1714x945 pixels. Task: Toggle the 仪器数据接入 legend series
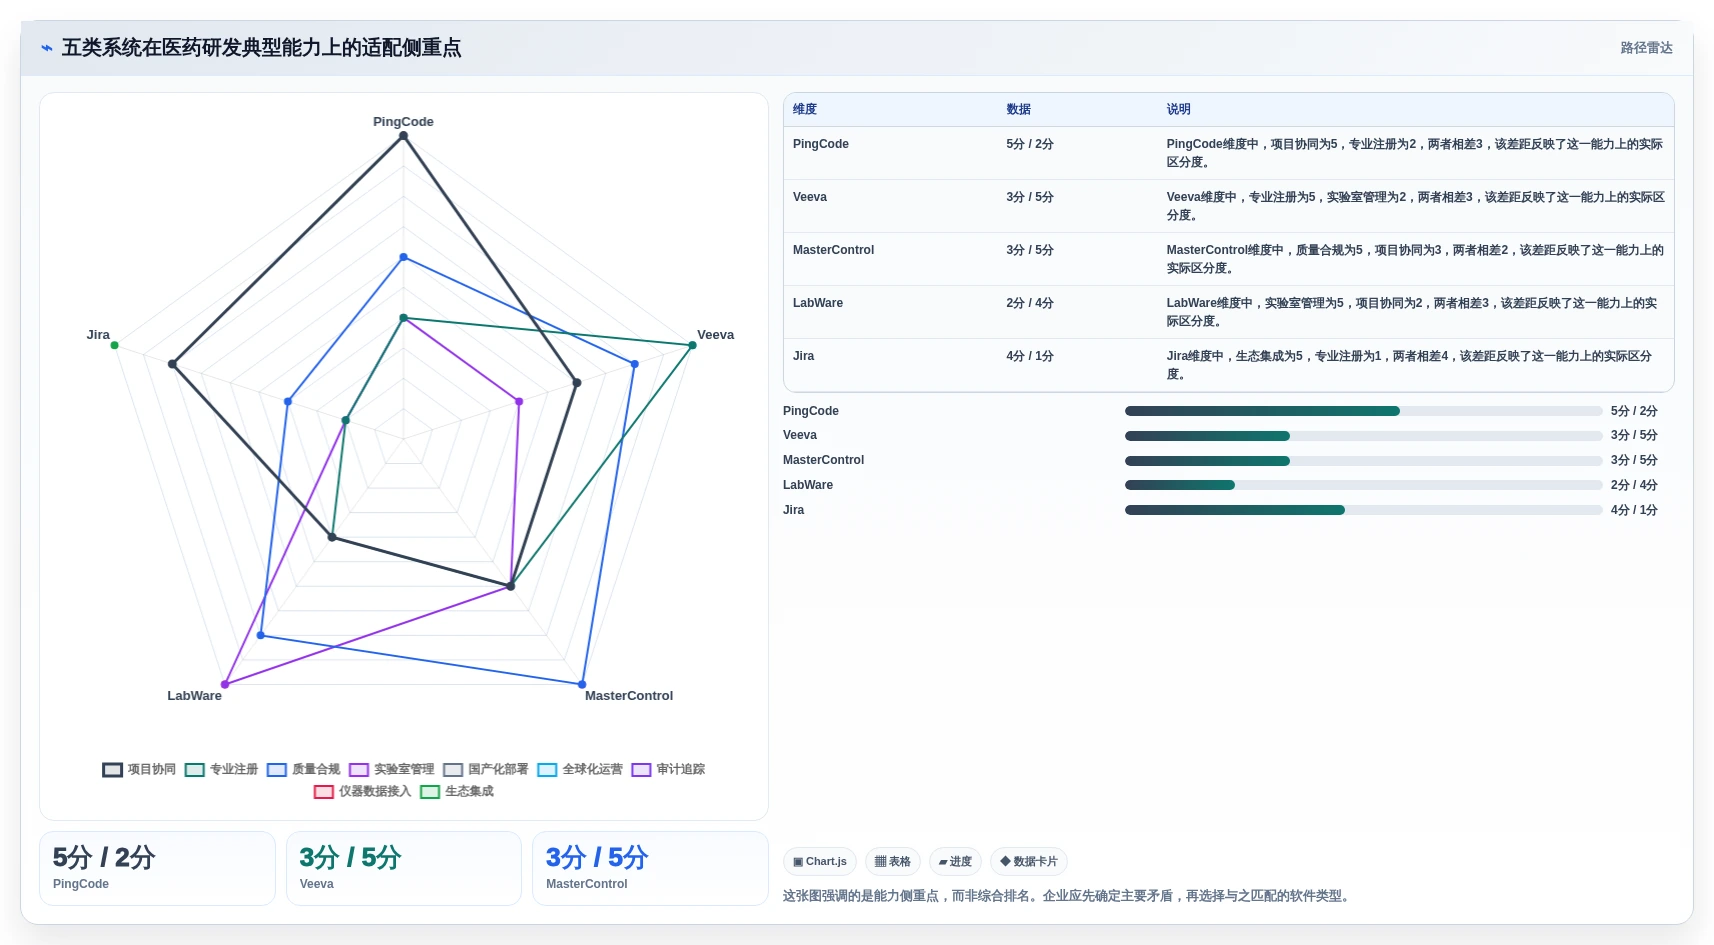click(x=362, y=791)
